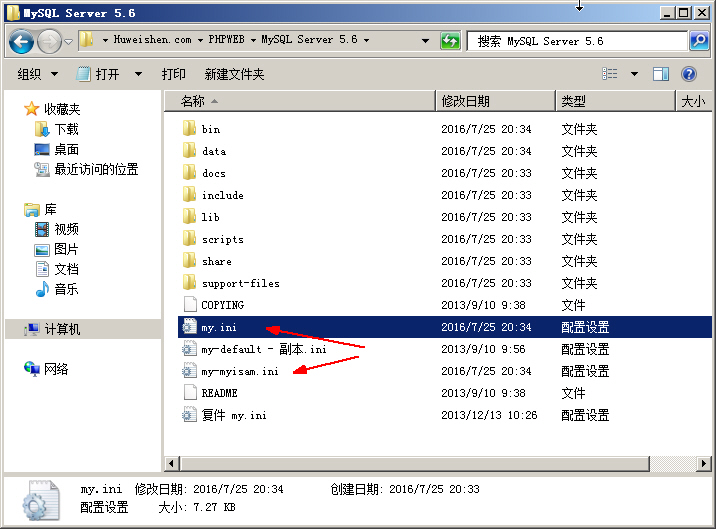Expand the 组织 (Organize) menu
Viewport: 716px width, 529px height.
(38, 74)
